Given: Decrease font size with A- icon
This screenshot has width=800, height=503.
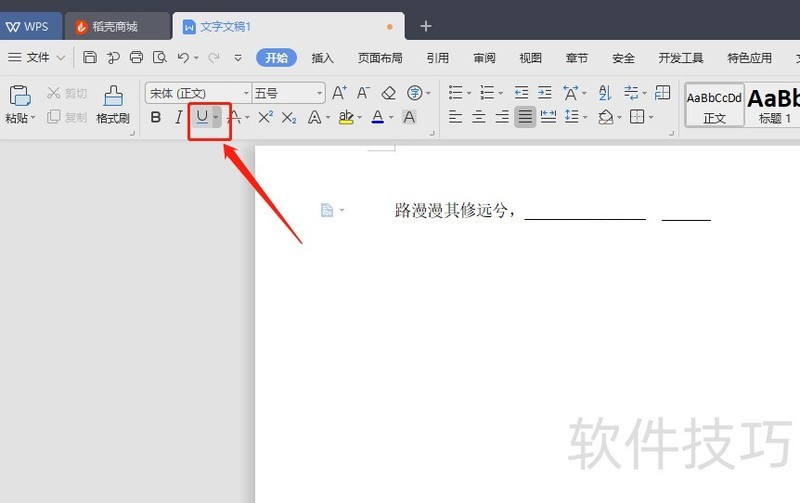Looking at the screenshot, I should tap(363, 93).
